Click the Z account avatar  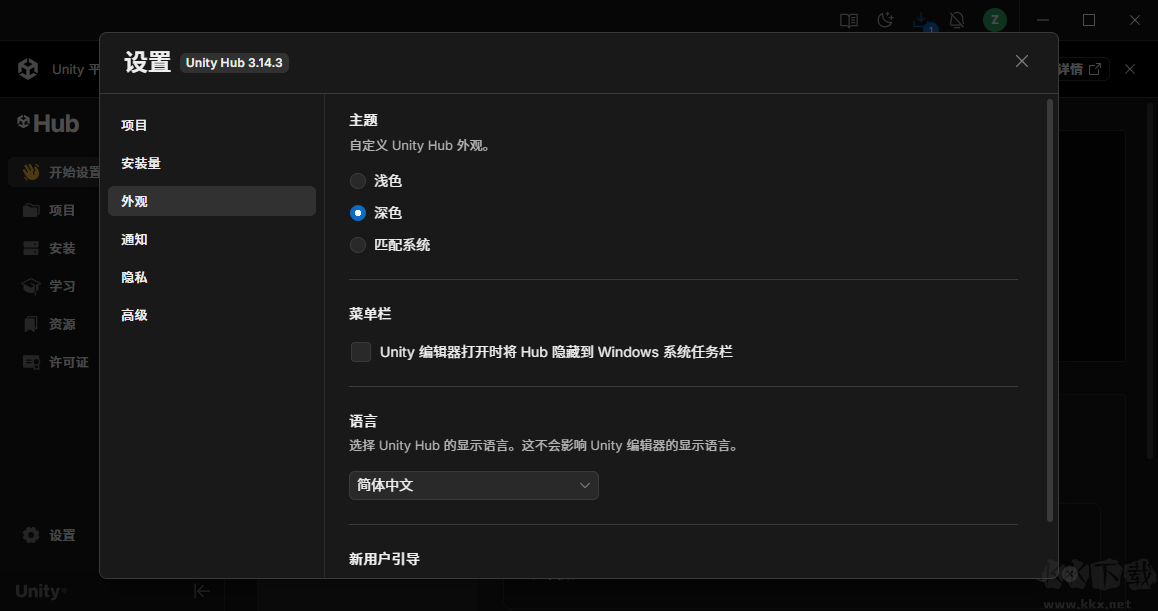coord(994,19)
